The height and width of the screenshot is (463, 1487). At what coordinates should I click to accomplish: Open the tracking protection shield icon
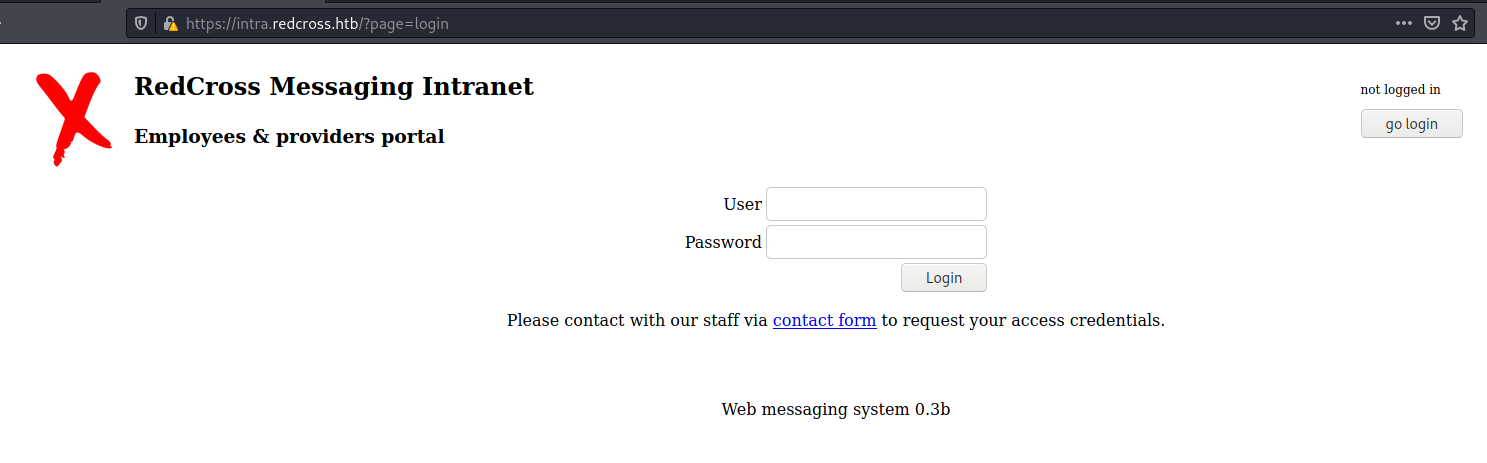141,23
